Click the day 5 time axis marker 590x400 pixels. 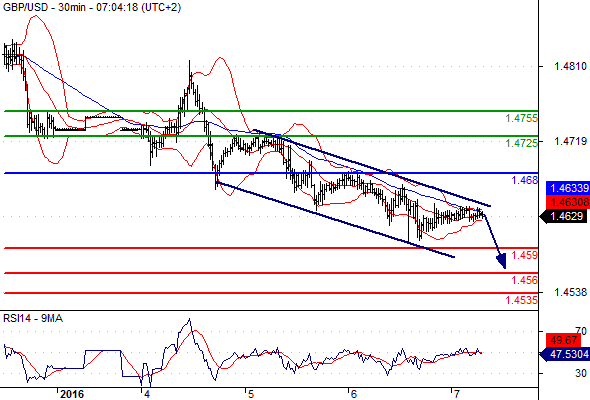[251, 394]
